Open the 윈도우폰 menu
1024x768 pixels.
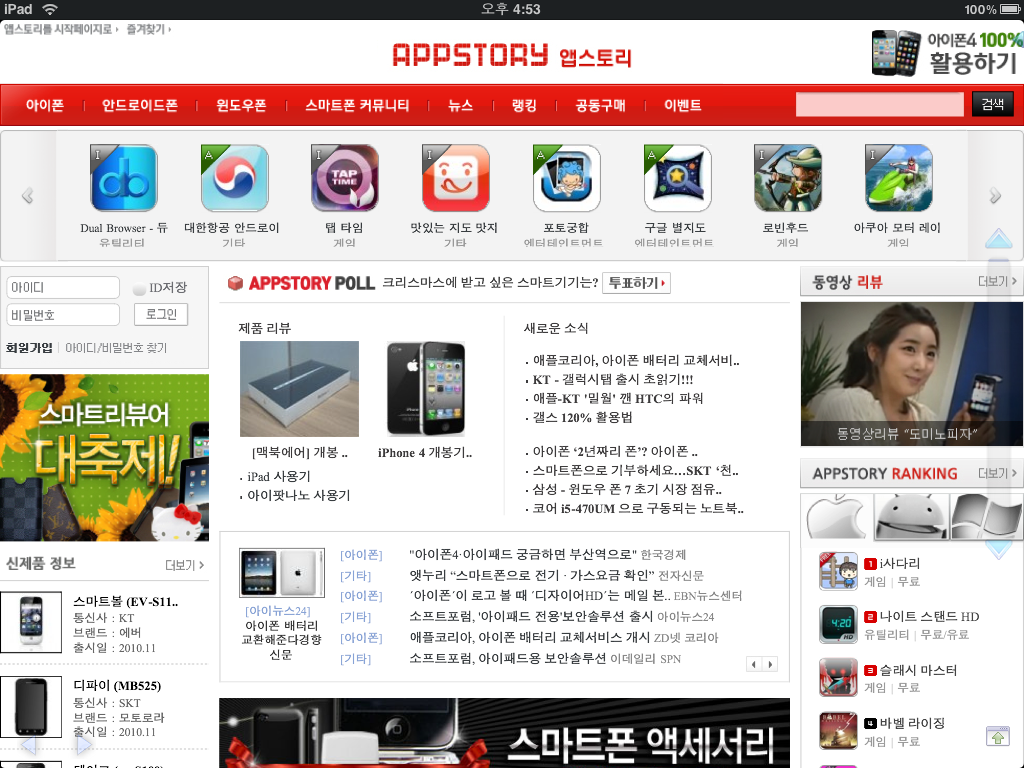(241, 105)
